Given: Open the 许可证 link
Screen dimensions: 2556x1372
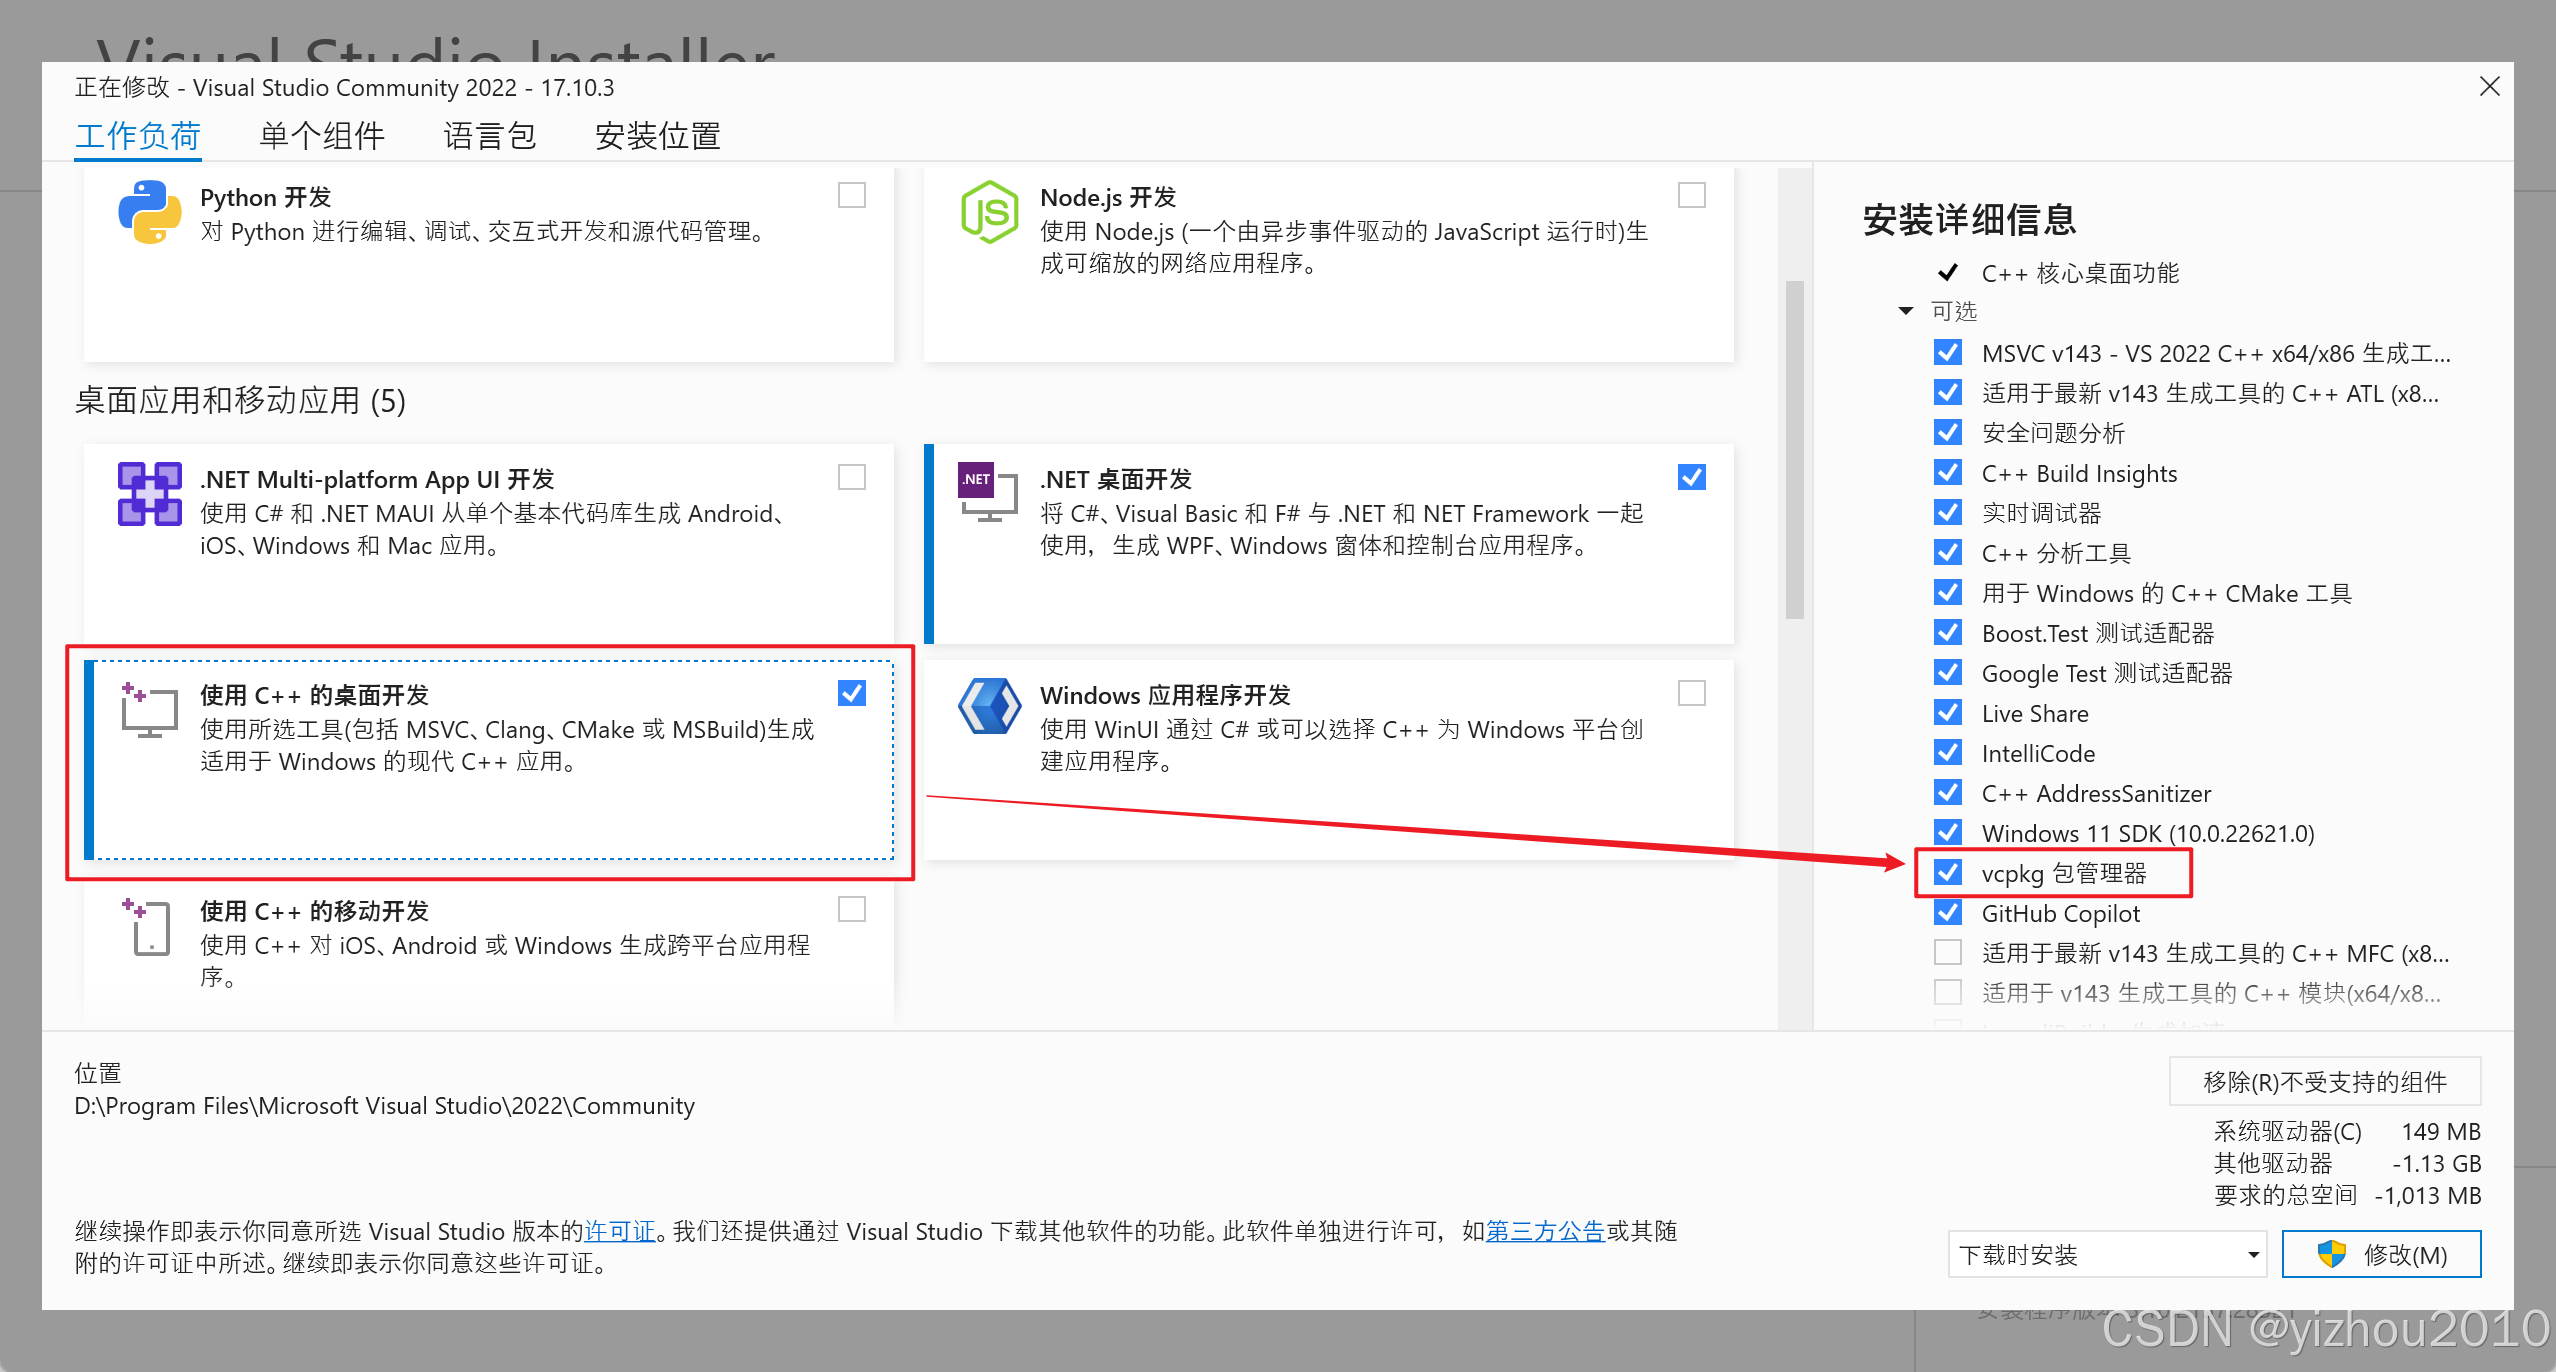Looking at the screenshot, I should pyautogui.click(x=620, y=1231).
